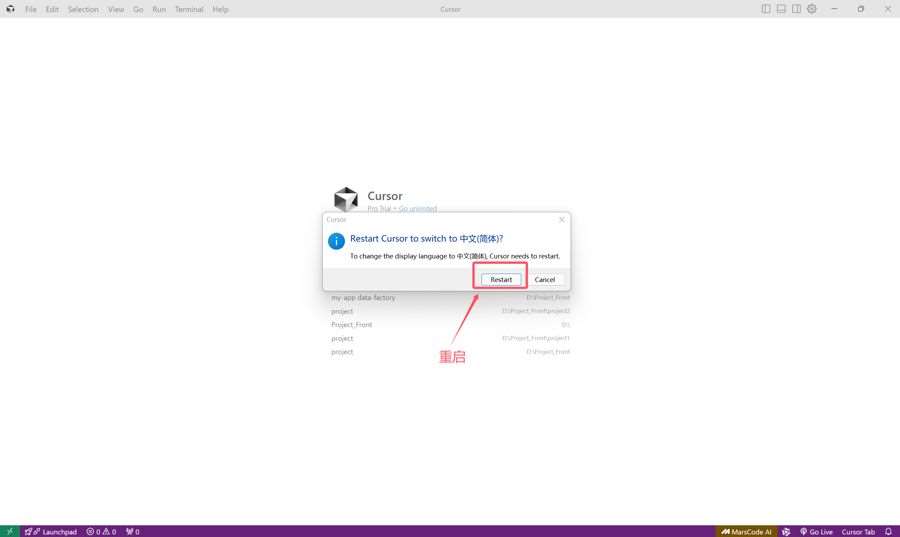Click the Go unlimited link
The image size is (900, 537).
(x=418, y=208)
